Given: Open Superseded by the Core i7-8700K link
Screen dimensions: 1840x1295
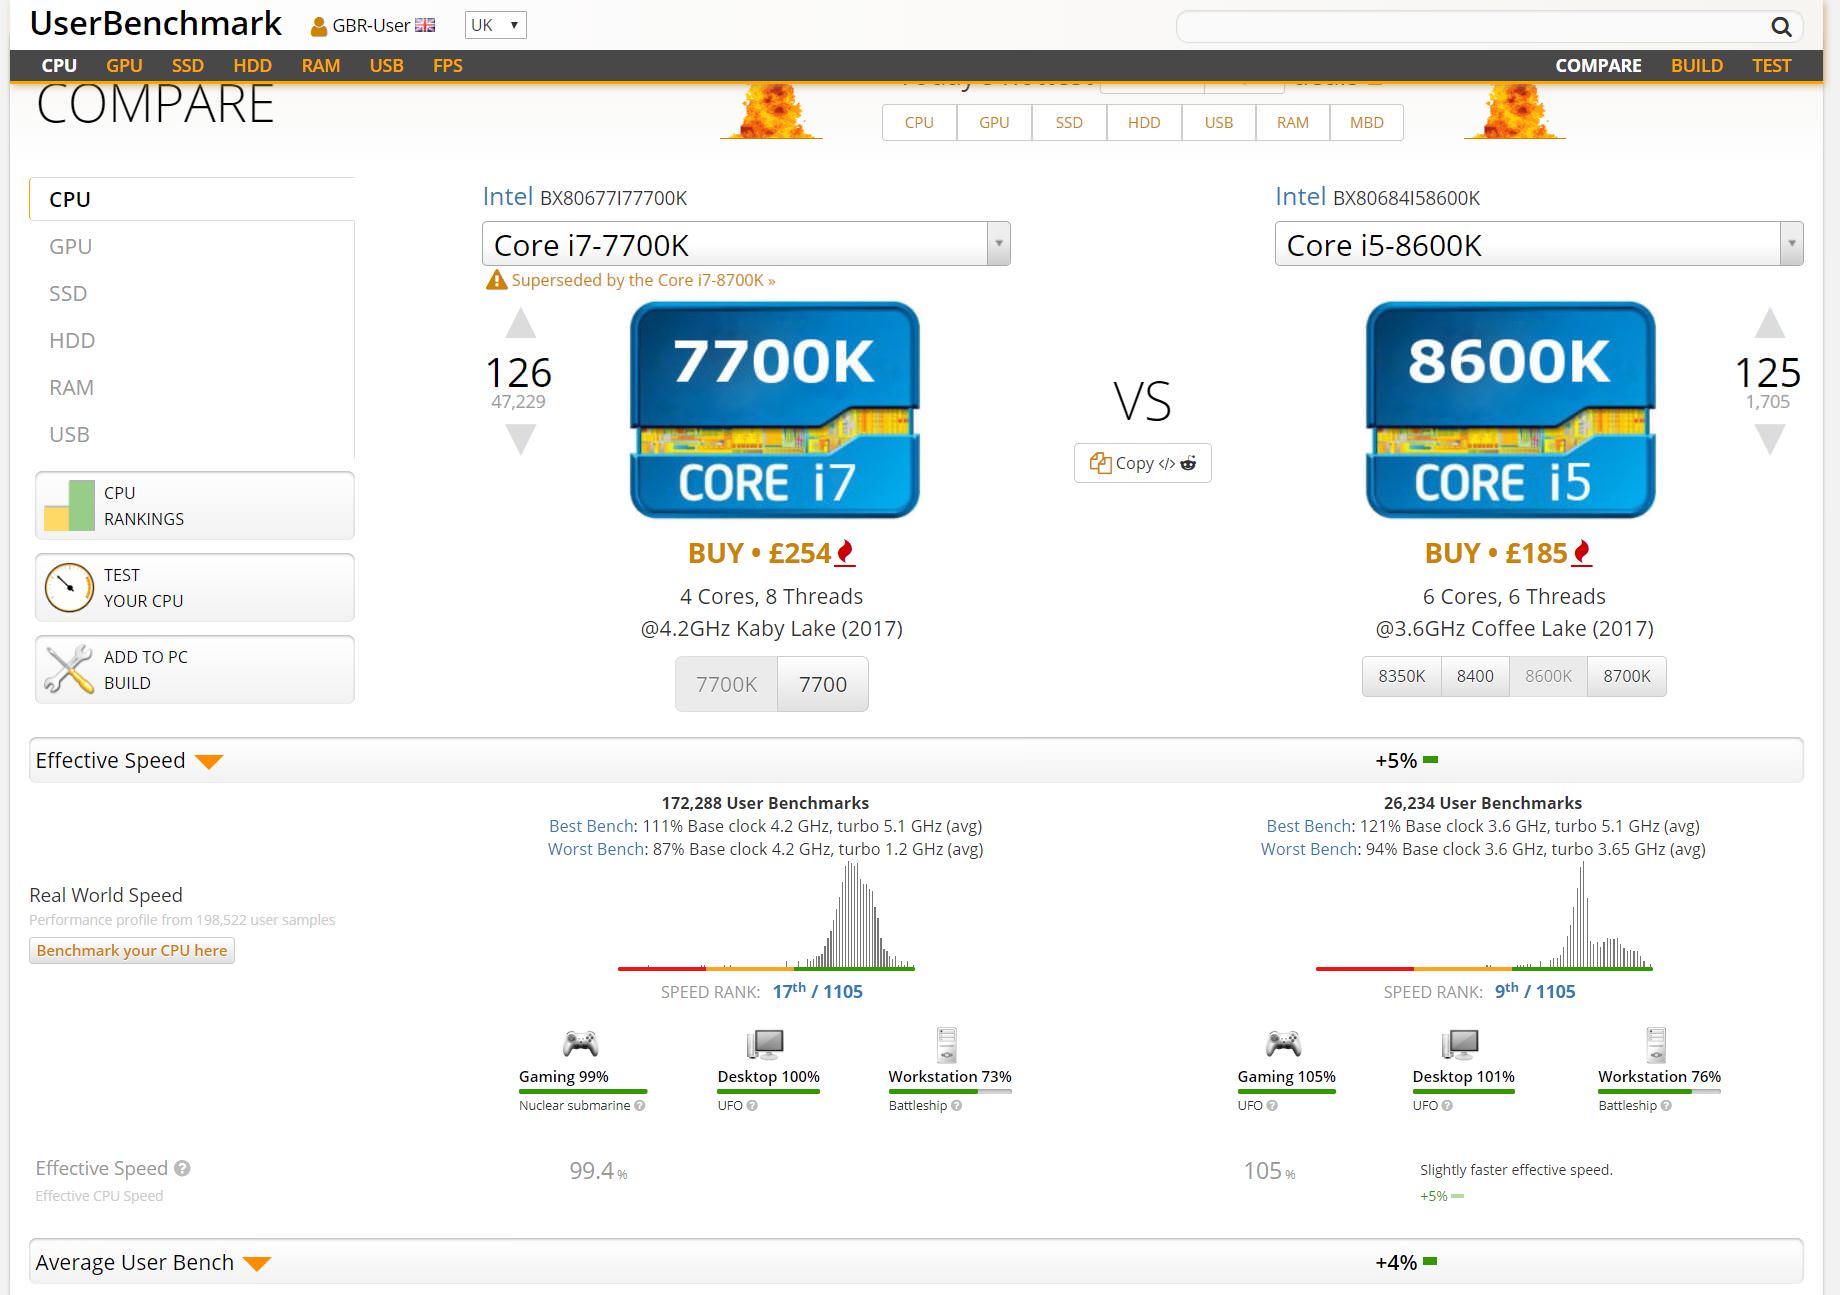Looking at the screenshot, I should pos(643,280).
